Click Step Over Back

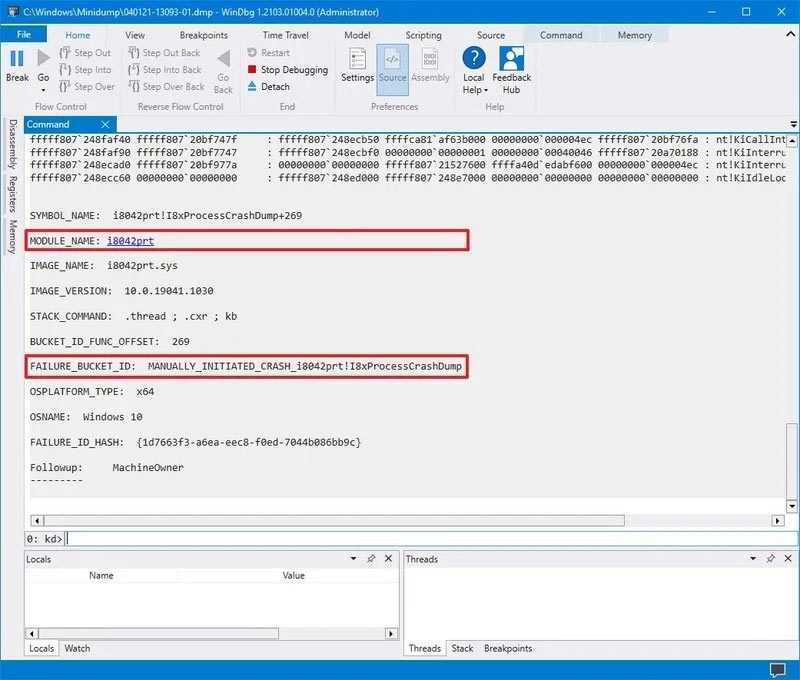(166, 86)
